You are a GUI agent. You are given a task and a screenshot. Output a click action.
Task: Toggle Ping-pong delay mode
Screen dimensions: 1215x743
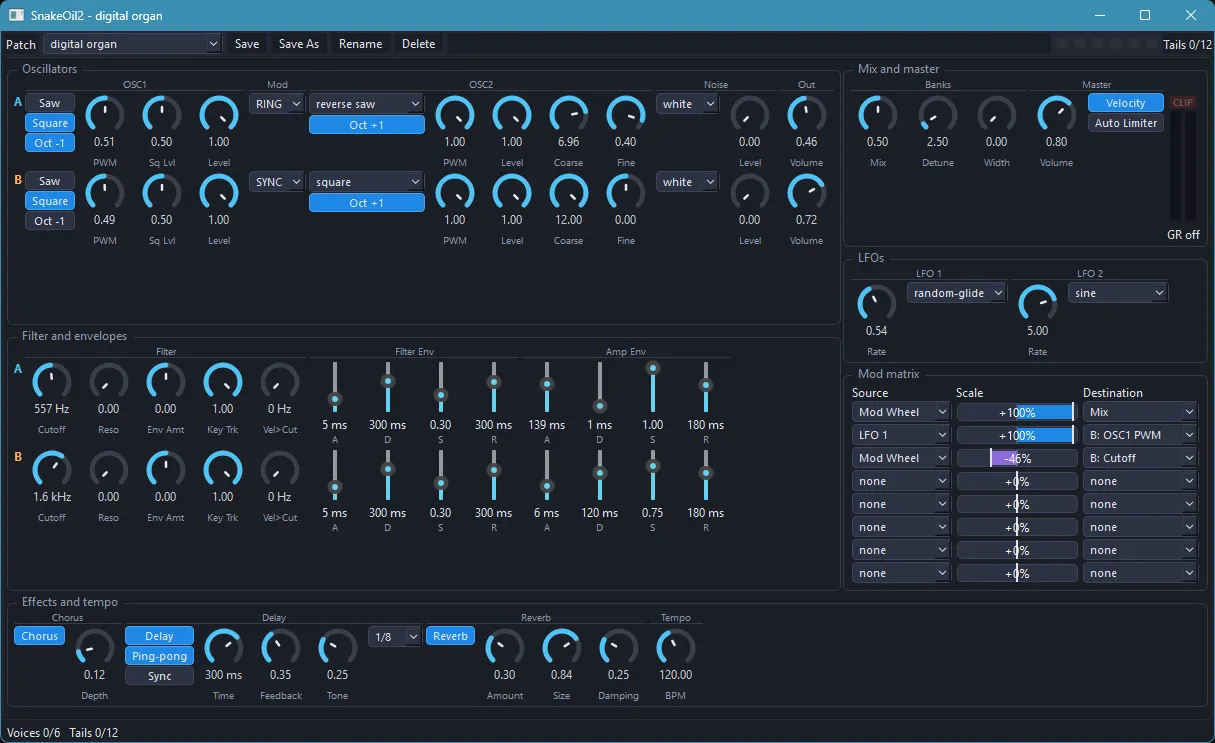click(x=159, y=656)
